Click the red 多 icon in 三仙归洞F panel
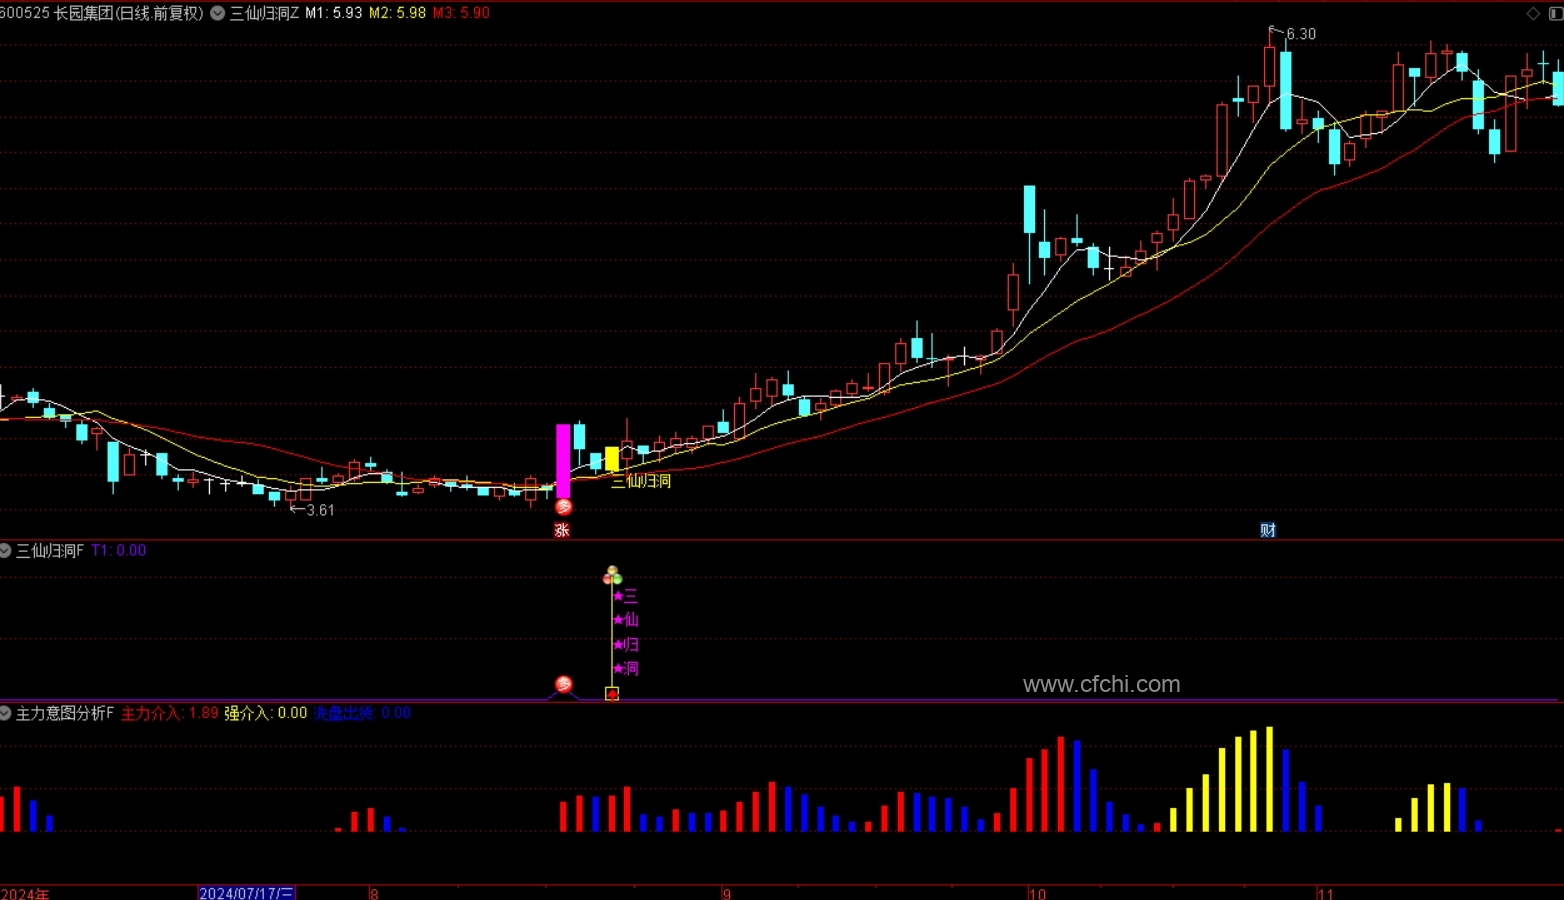1564x900 pixels. [564, 684]
